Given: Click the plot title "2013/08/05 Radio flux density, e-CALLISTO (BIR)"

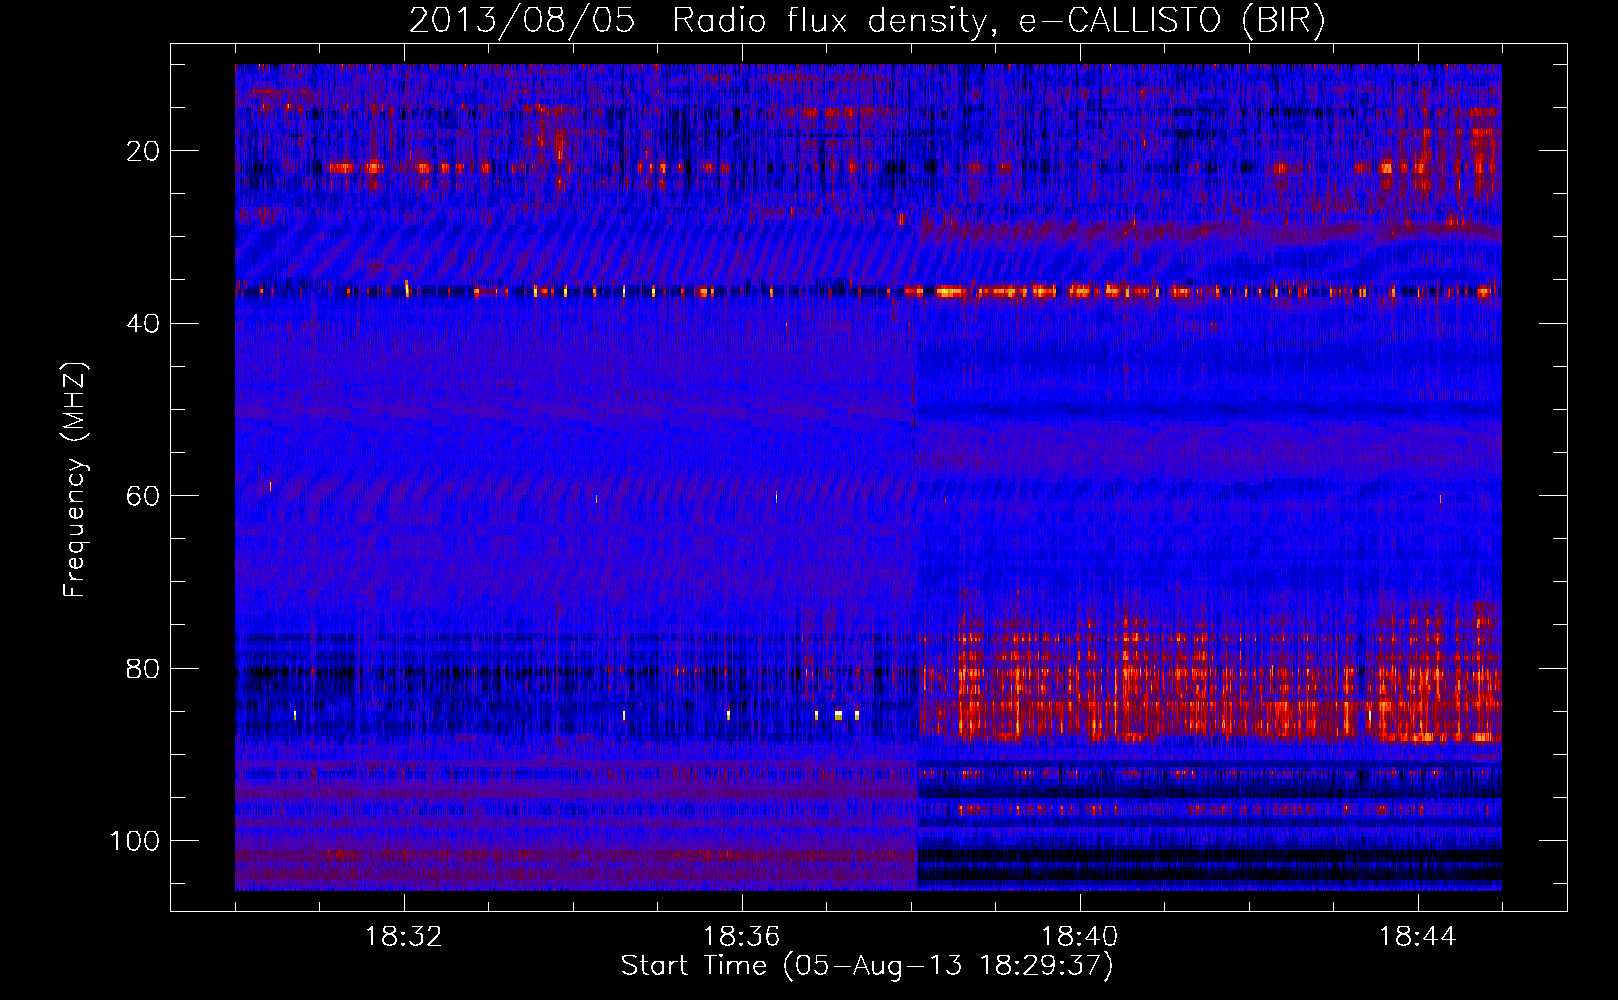Looking at the screenshot, I should click(x=867, y=21).
